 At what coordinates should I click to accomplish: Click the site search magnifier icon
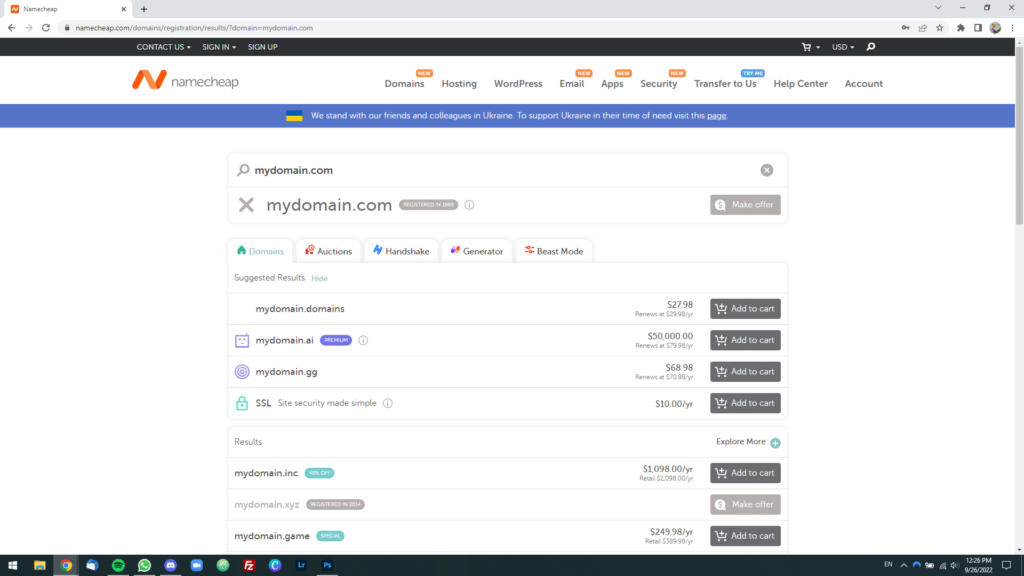871,47
